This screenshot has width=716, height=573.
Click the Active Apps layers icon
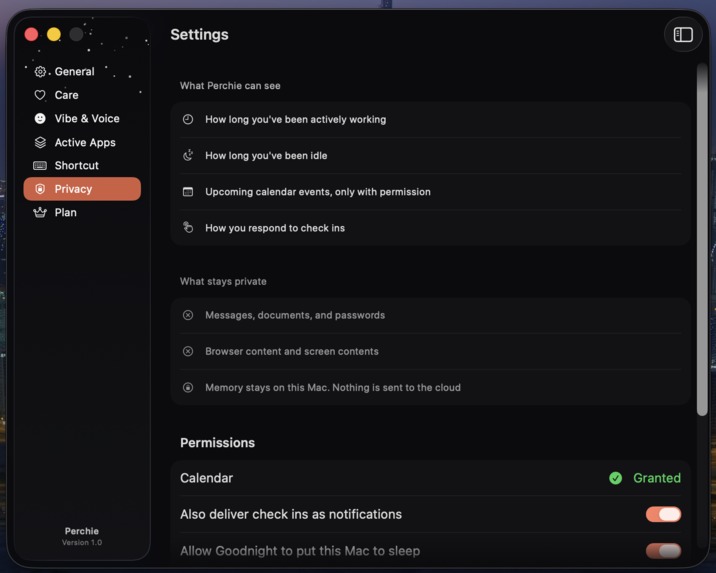tap(40, 142)
